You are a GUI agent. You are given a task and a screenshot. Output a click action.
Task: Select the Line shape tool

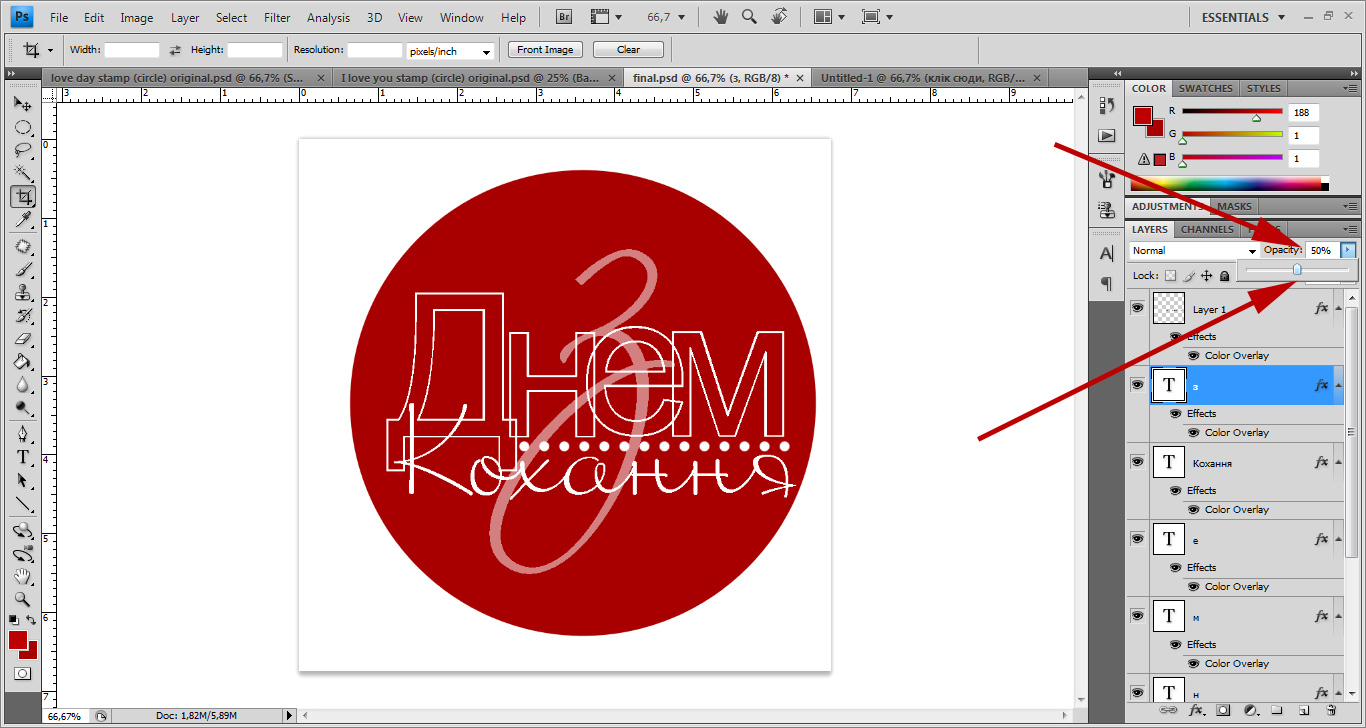23,503
